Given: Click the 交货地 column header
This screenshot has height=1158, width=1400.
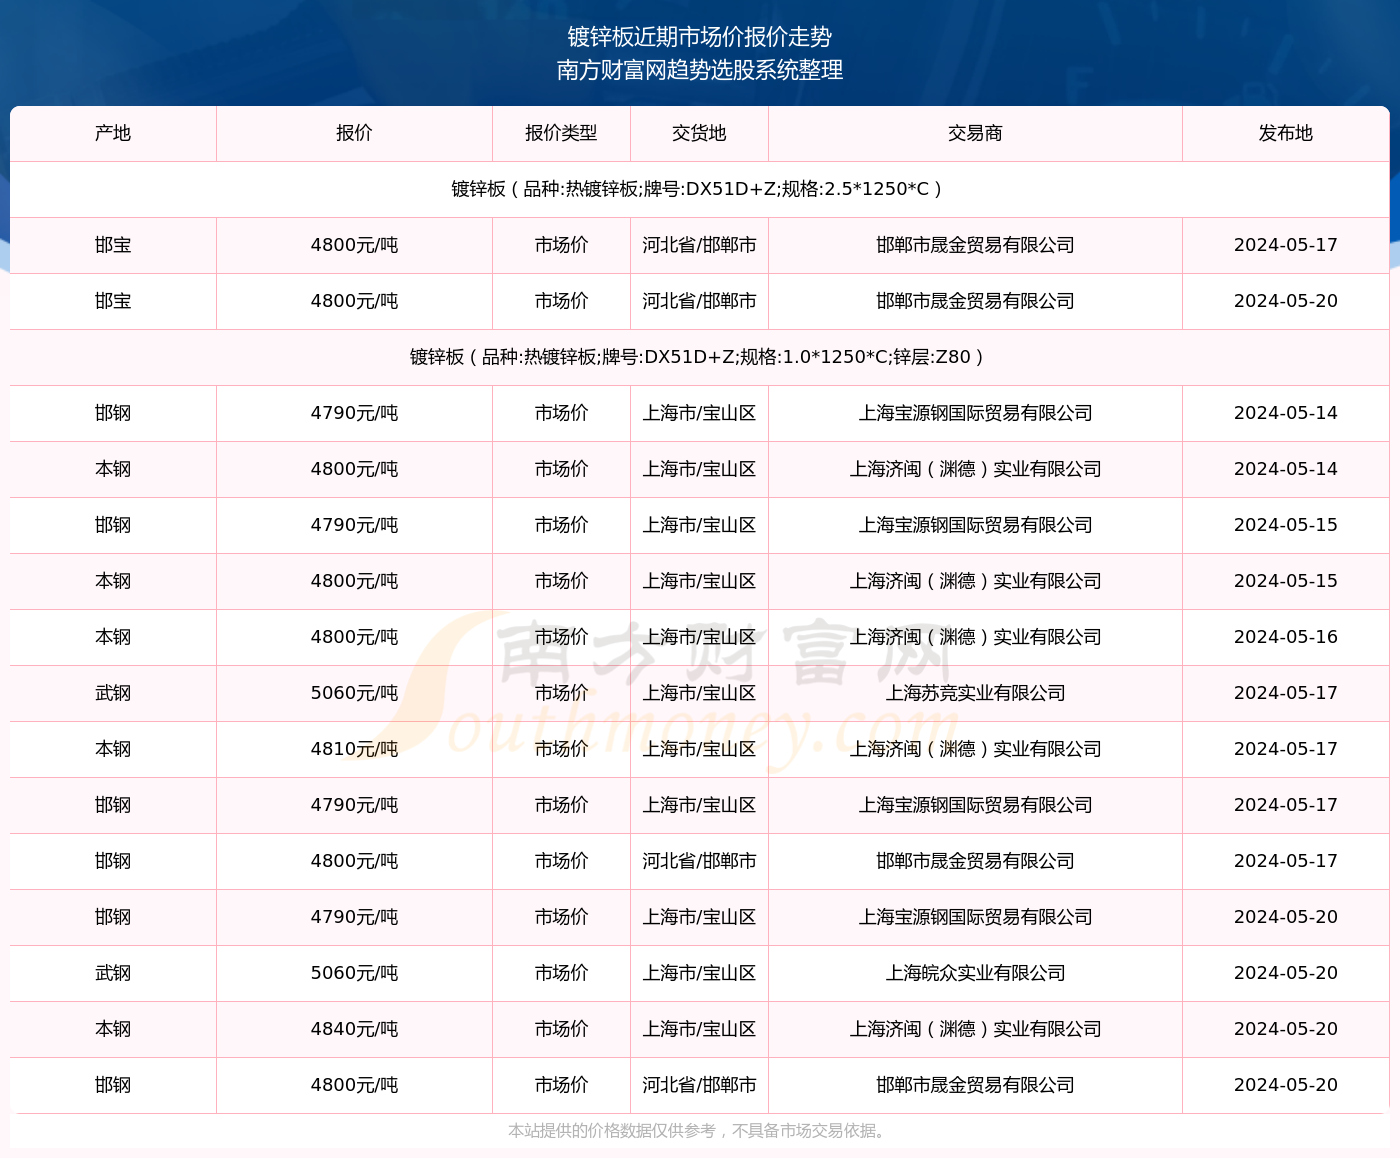Looking at the screenshot, I should click(x=699, y=133).
